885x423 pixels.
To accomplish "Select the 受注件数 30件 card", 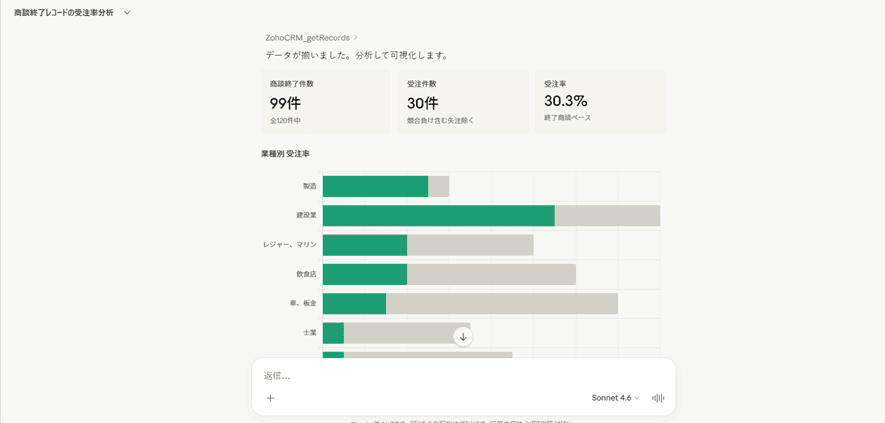I will coord(462,102).
